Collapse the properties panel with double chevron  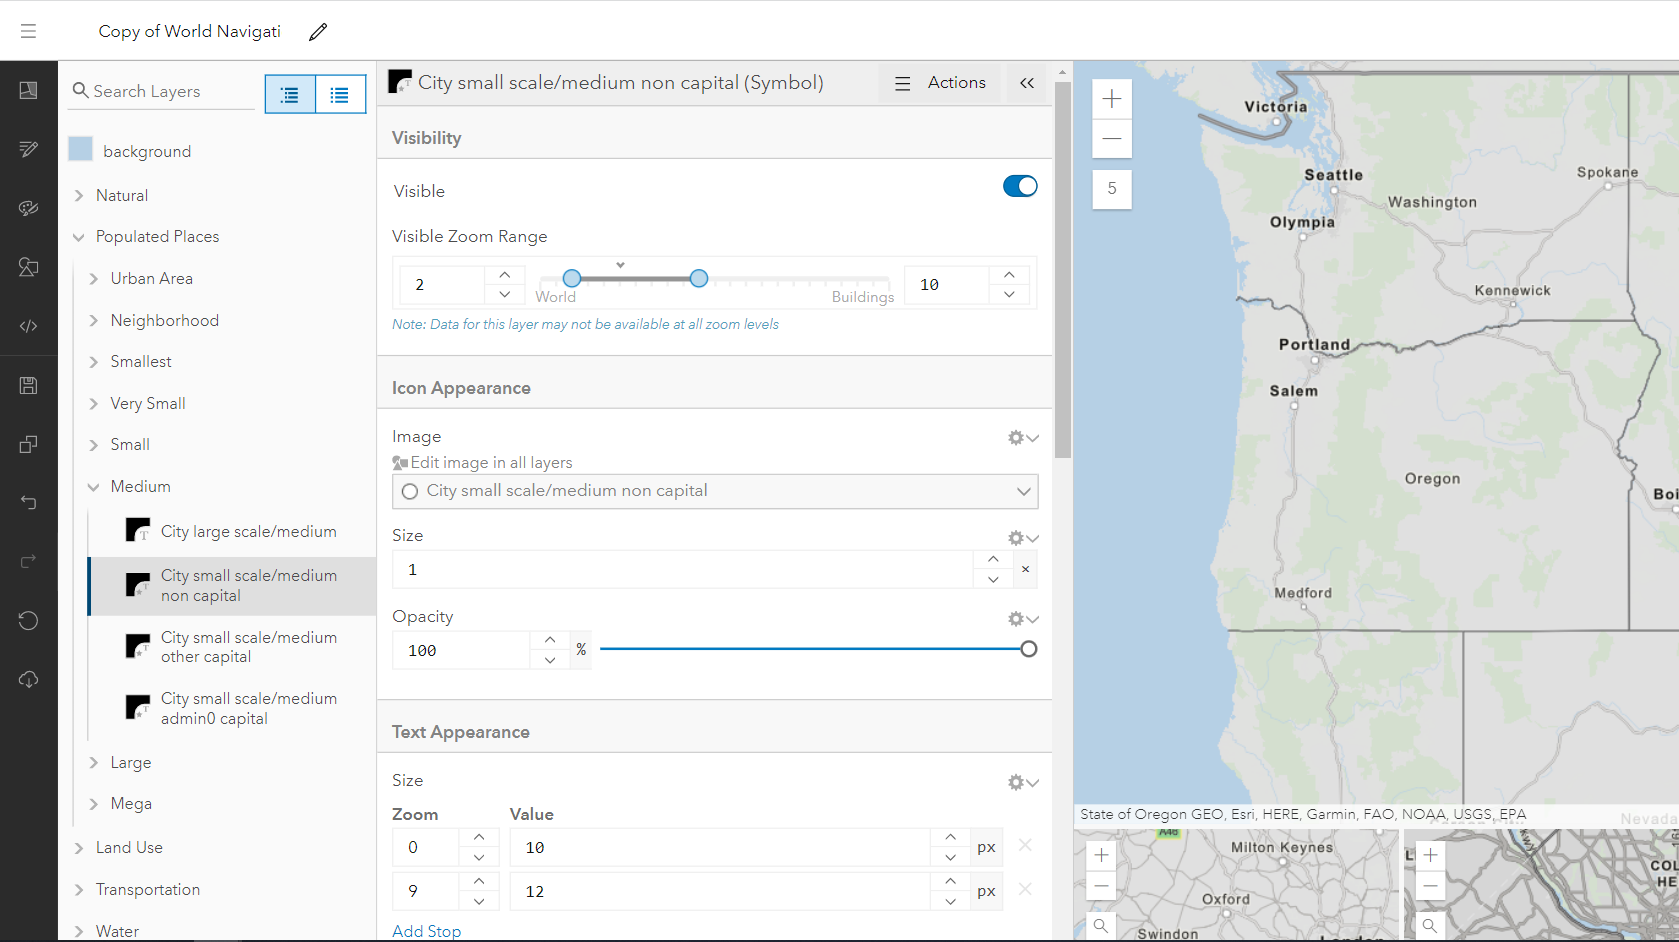(x=1027, y=83)
